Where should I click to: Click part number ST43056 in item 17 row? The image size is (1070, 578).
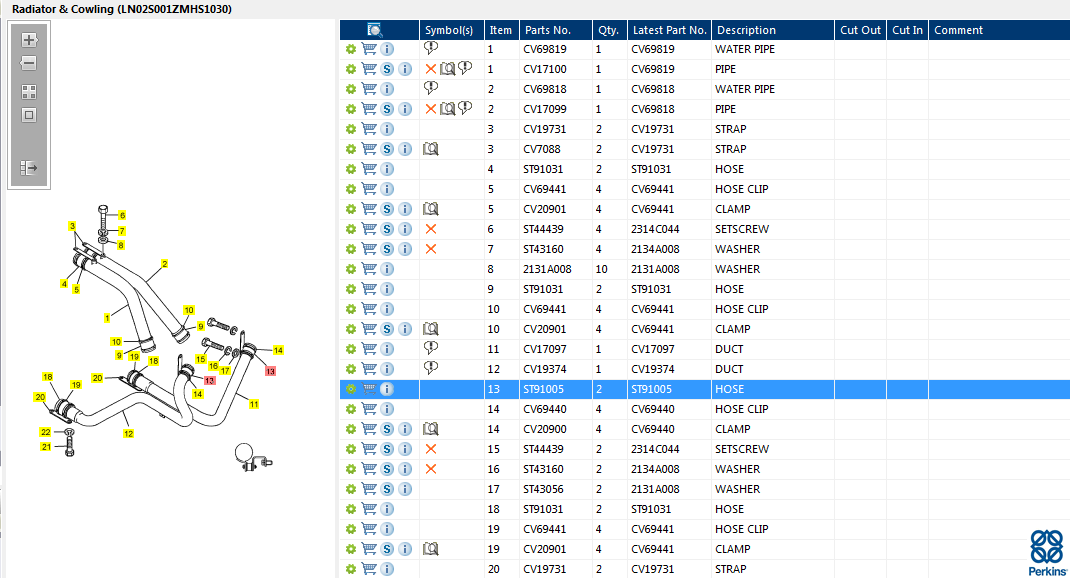pyautogui.click(x=544, y=489)
